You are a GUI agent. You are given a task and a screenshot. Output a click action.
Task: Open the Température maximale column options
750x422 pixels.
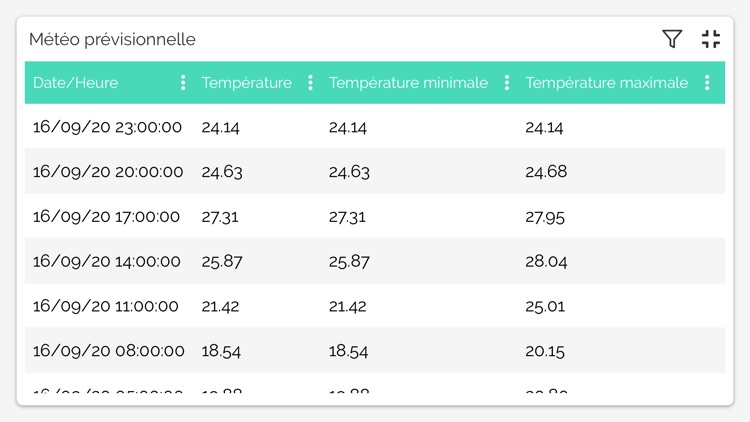click(707, 83)
